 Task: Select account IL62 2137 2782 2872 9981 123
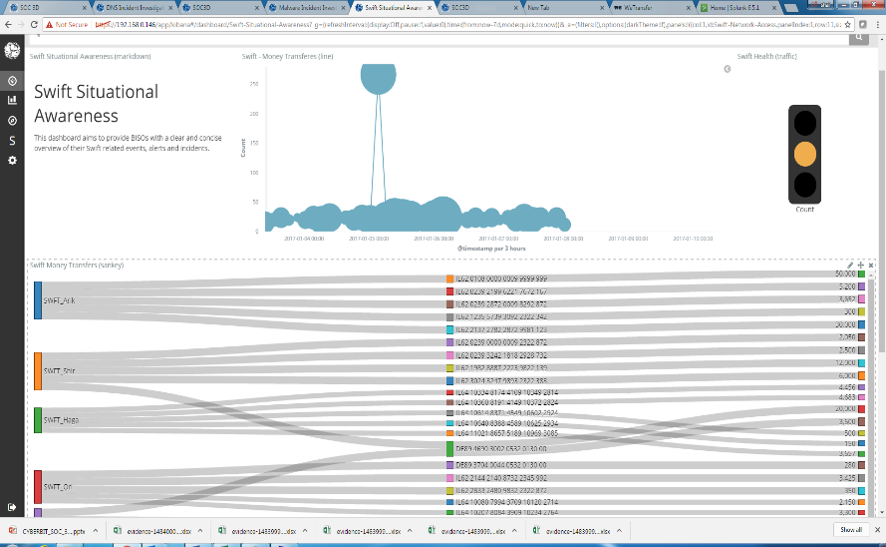click(x=501, y=329)
